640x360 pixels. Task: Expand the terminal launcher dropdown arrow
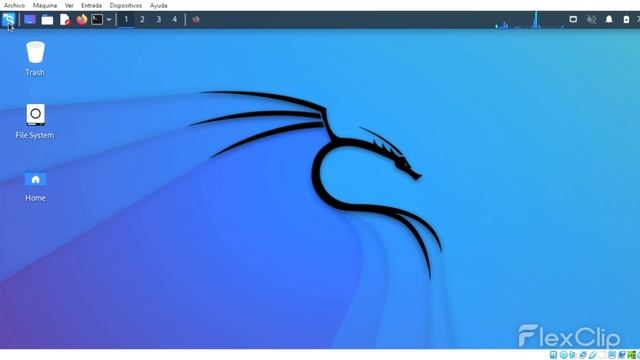click(109, 19)
